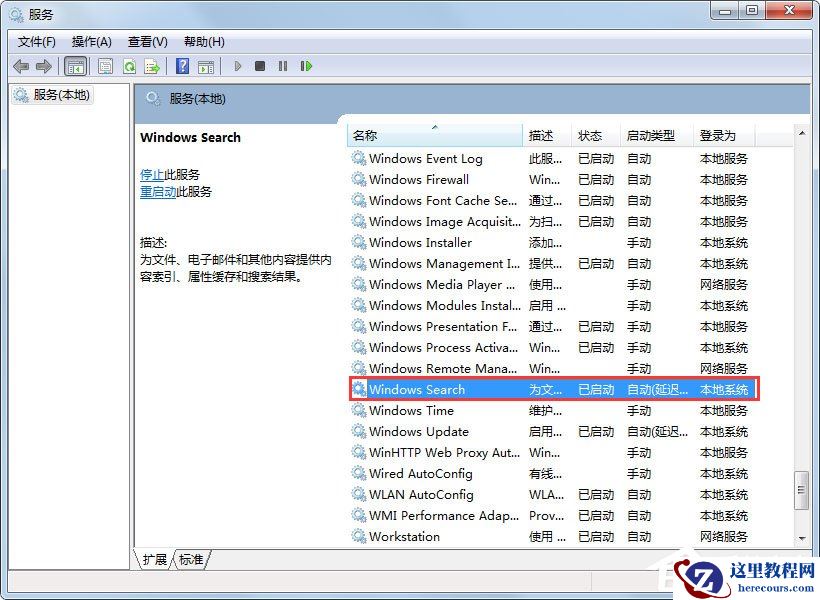Refresh the services list icon
The image size is (820, 600).
click(130, 66)
